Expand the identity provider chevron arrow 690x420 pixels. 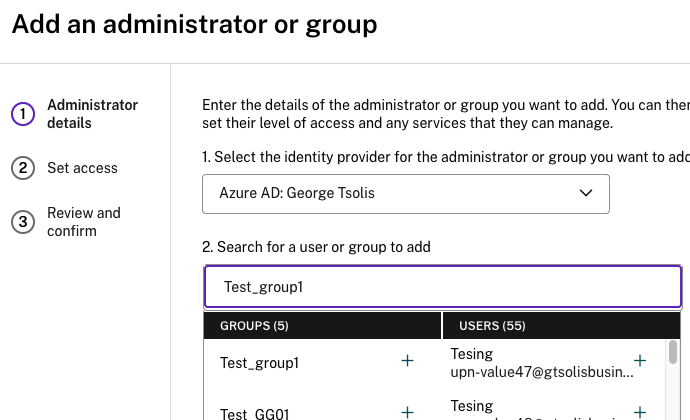pos(586,193)
